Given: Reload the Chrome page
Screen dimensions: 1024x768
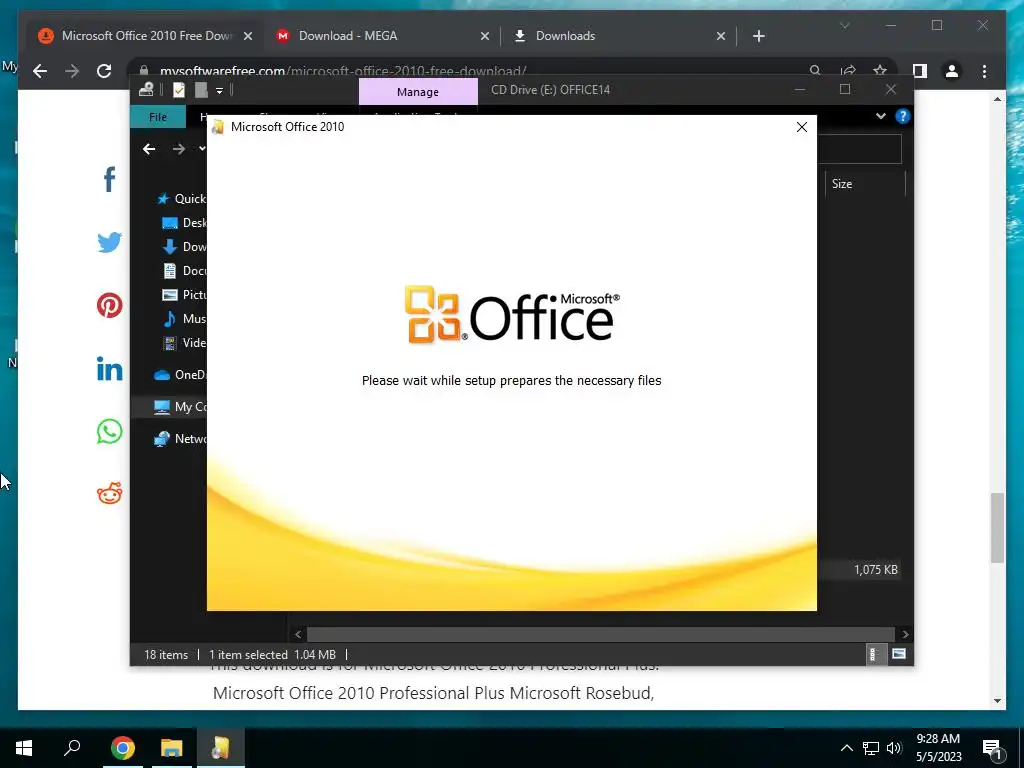Looking at the screenshot, I should 104,71.
